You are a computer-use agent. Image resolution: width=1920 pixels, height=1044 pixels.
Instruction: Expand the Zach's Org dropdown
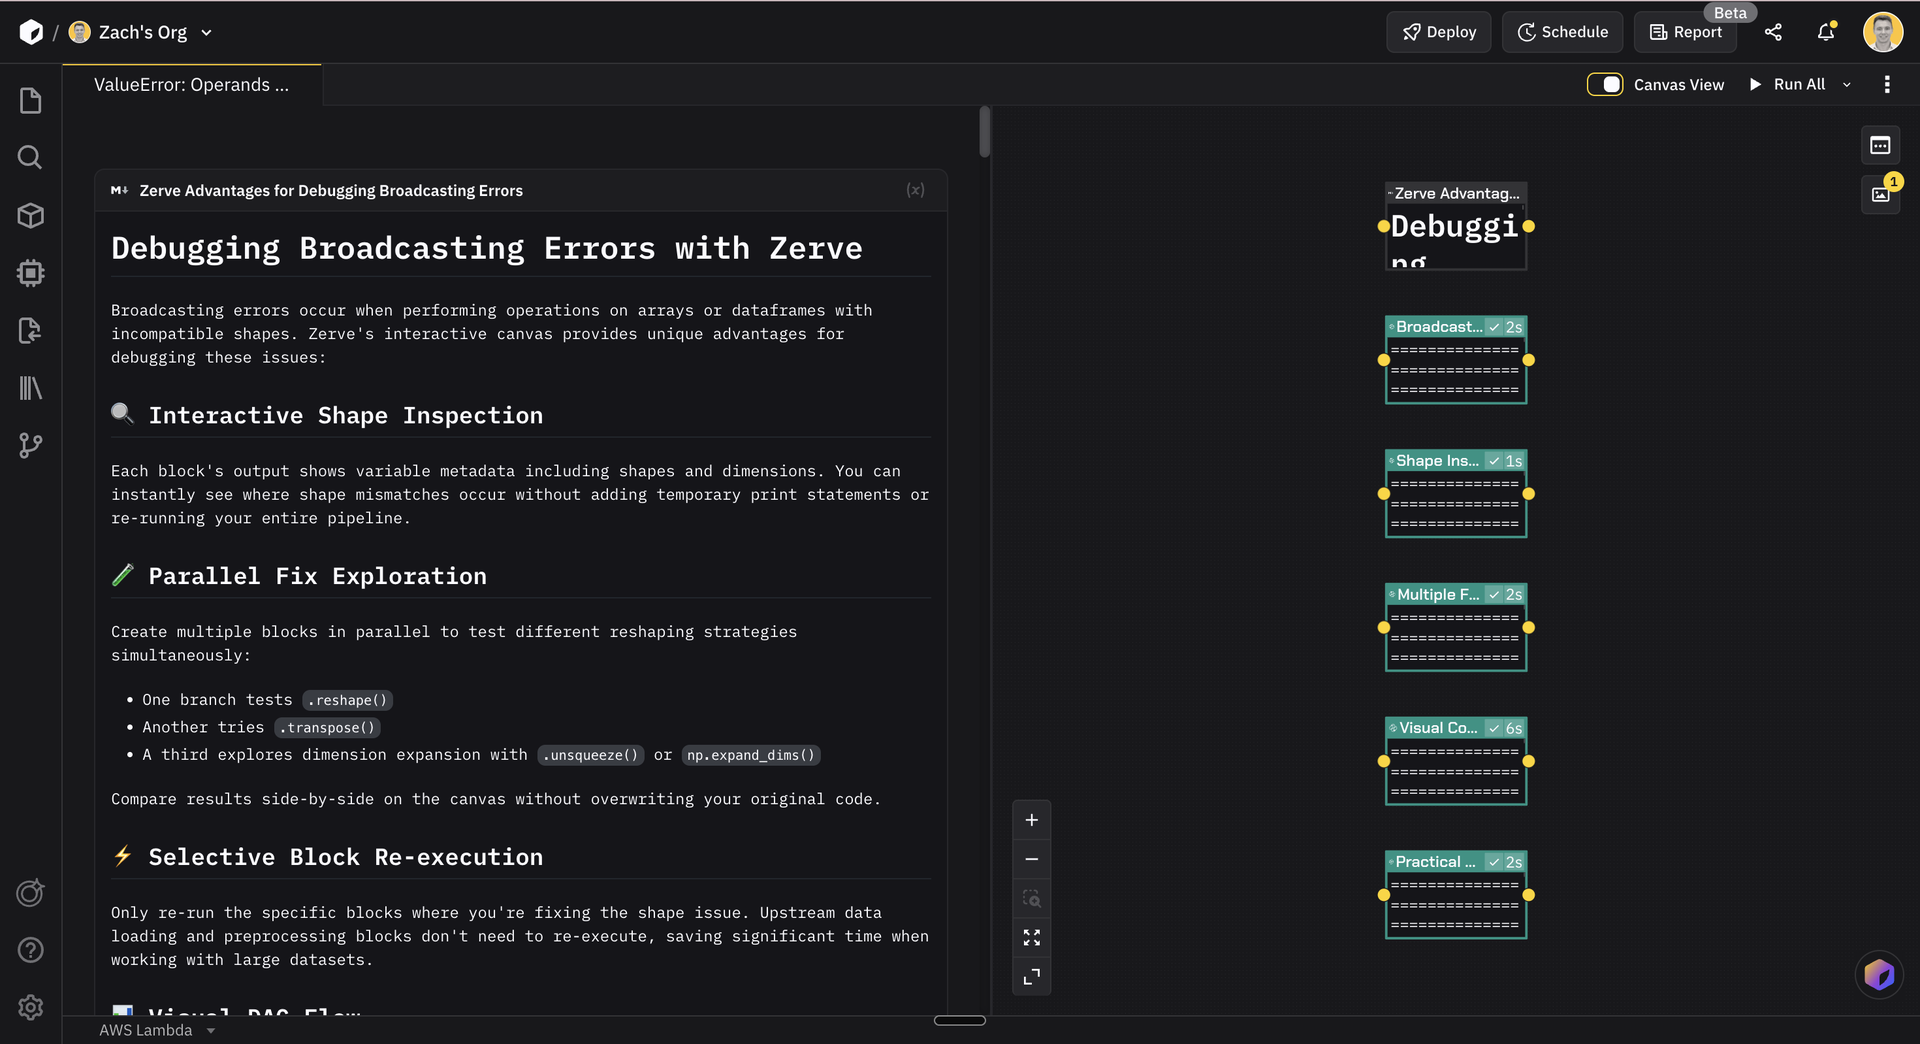click(x=206, y=32)
